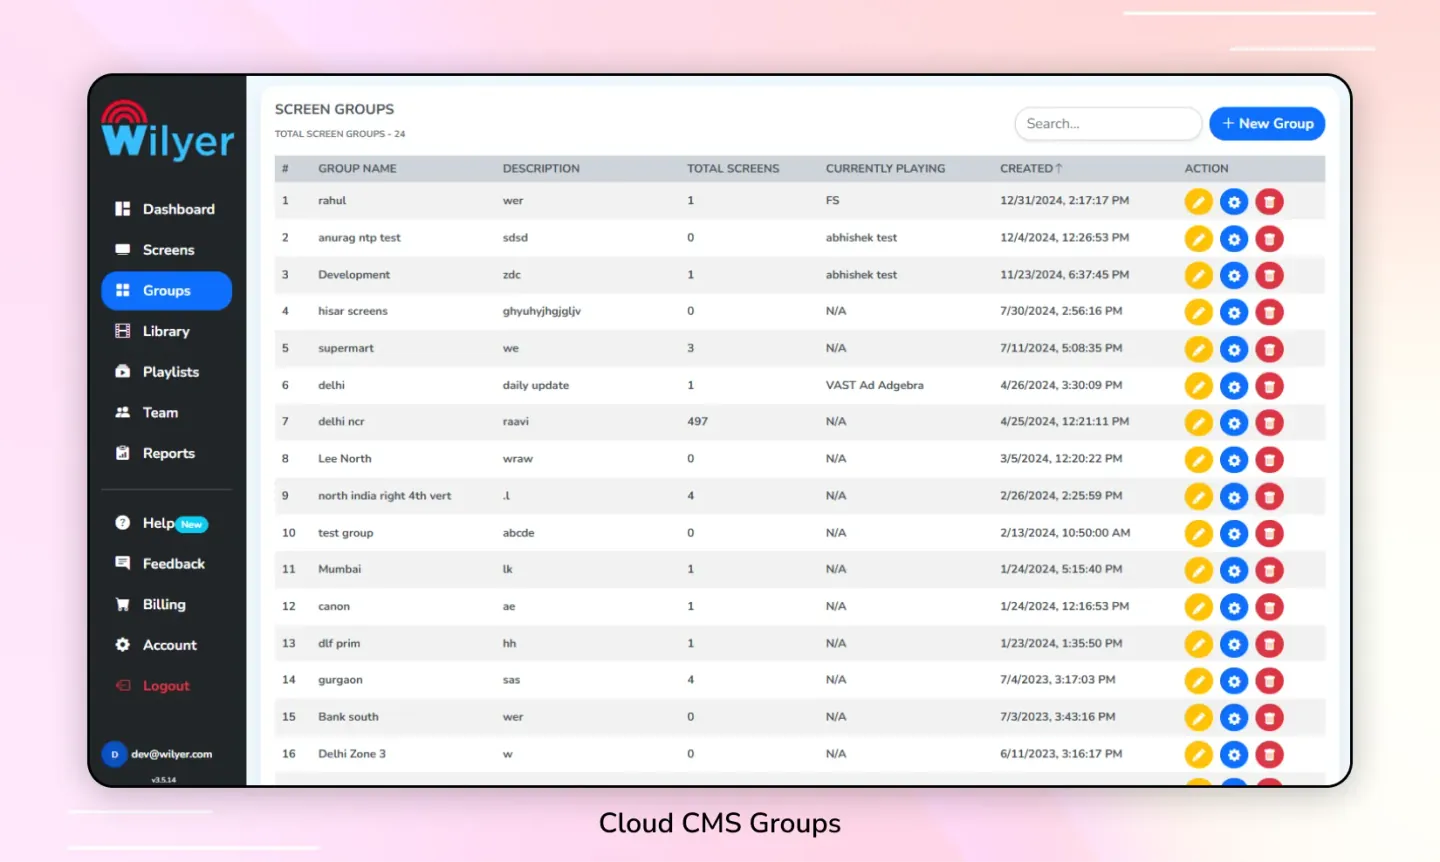Edit the dlf prim group
The height and width of the screenshot is (862, 1440).
click(x=1198, y=644)
